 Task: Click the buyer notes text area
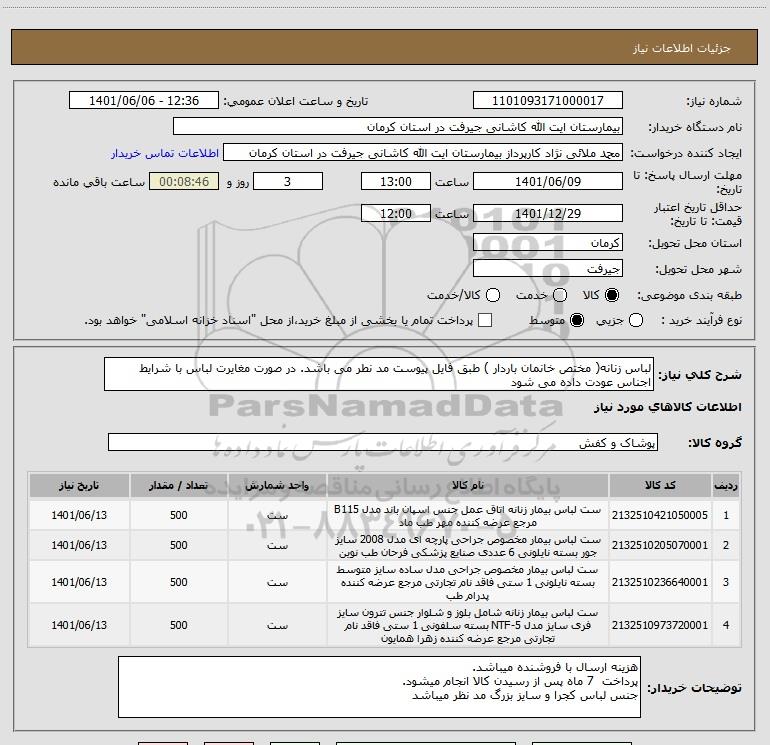click(379, 687)
